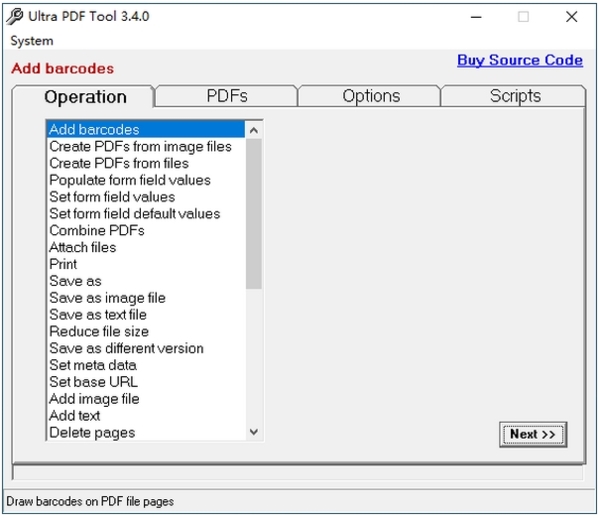Minimize the Ultra PDF Tool window
The image size is (599, 518).
476,17
